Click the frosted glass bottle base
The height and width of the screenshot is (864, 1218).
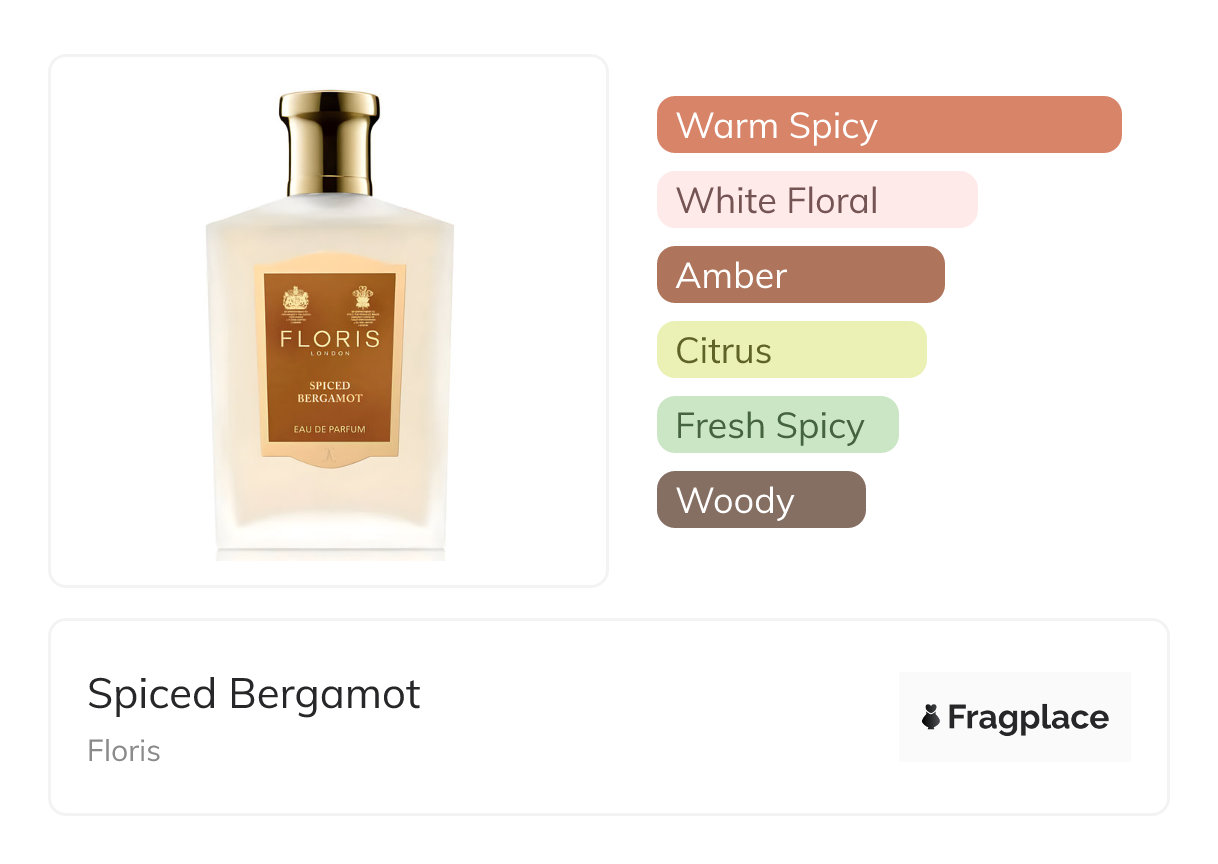point(330,520)
